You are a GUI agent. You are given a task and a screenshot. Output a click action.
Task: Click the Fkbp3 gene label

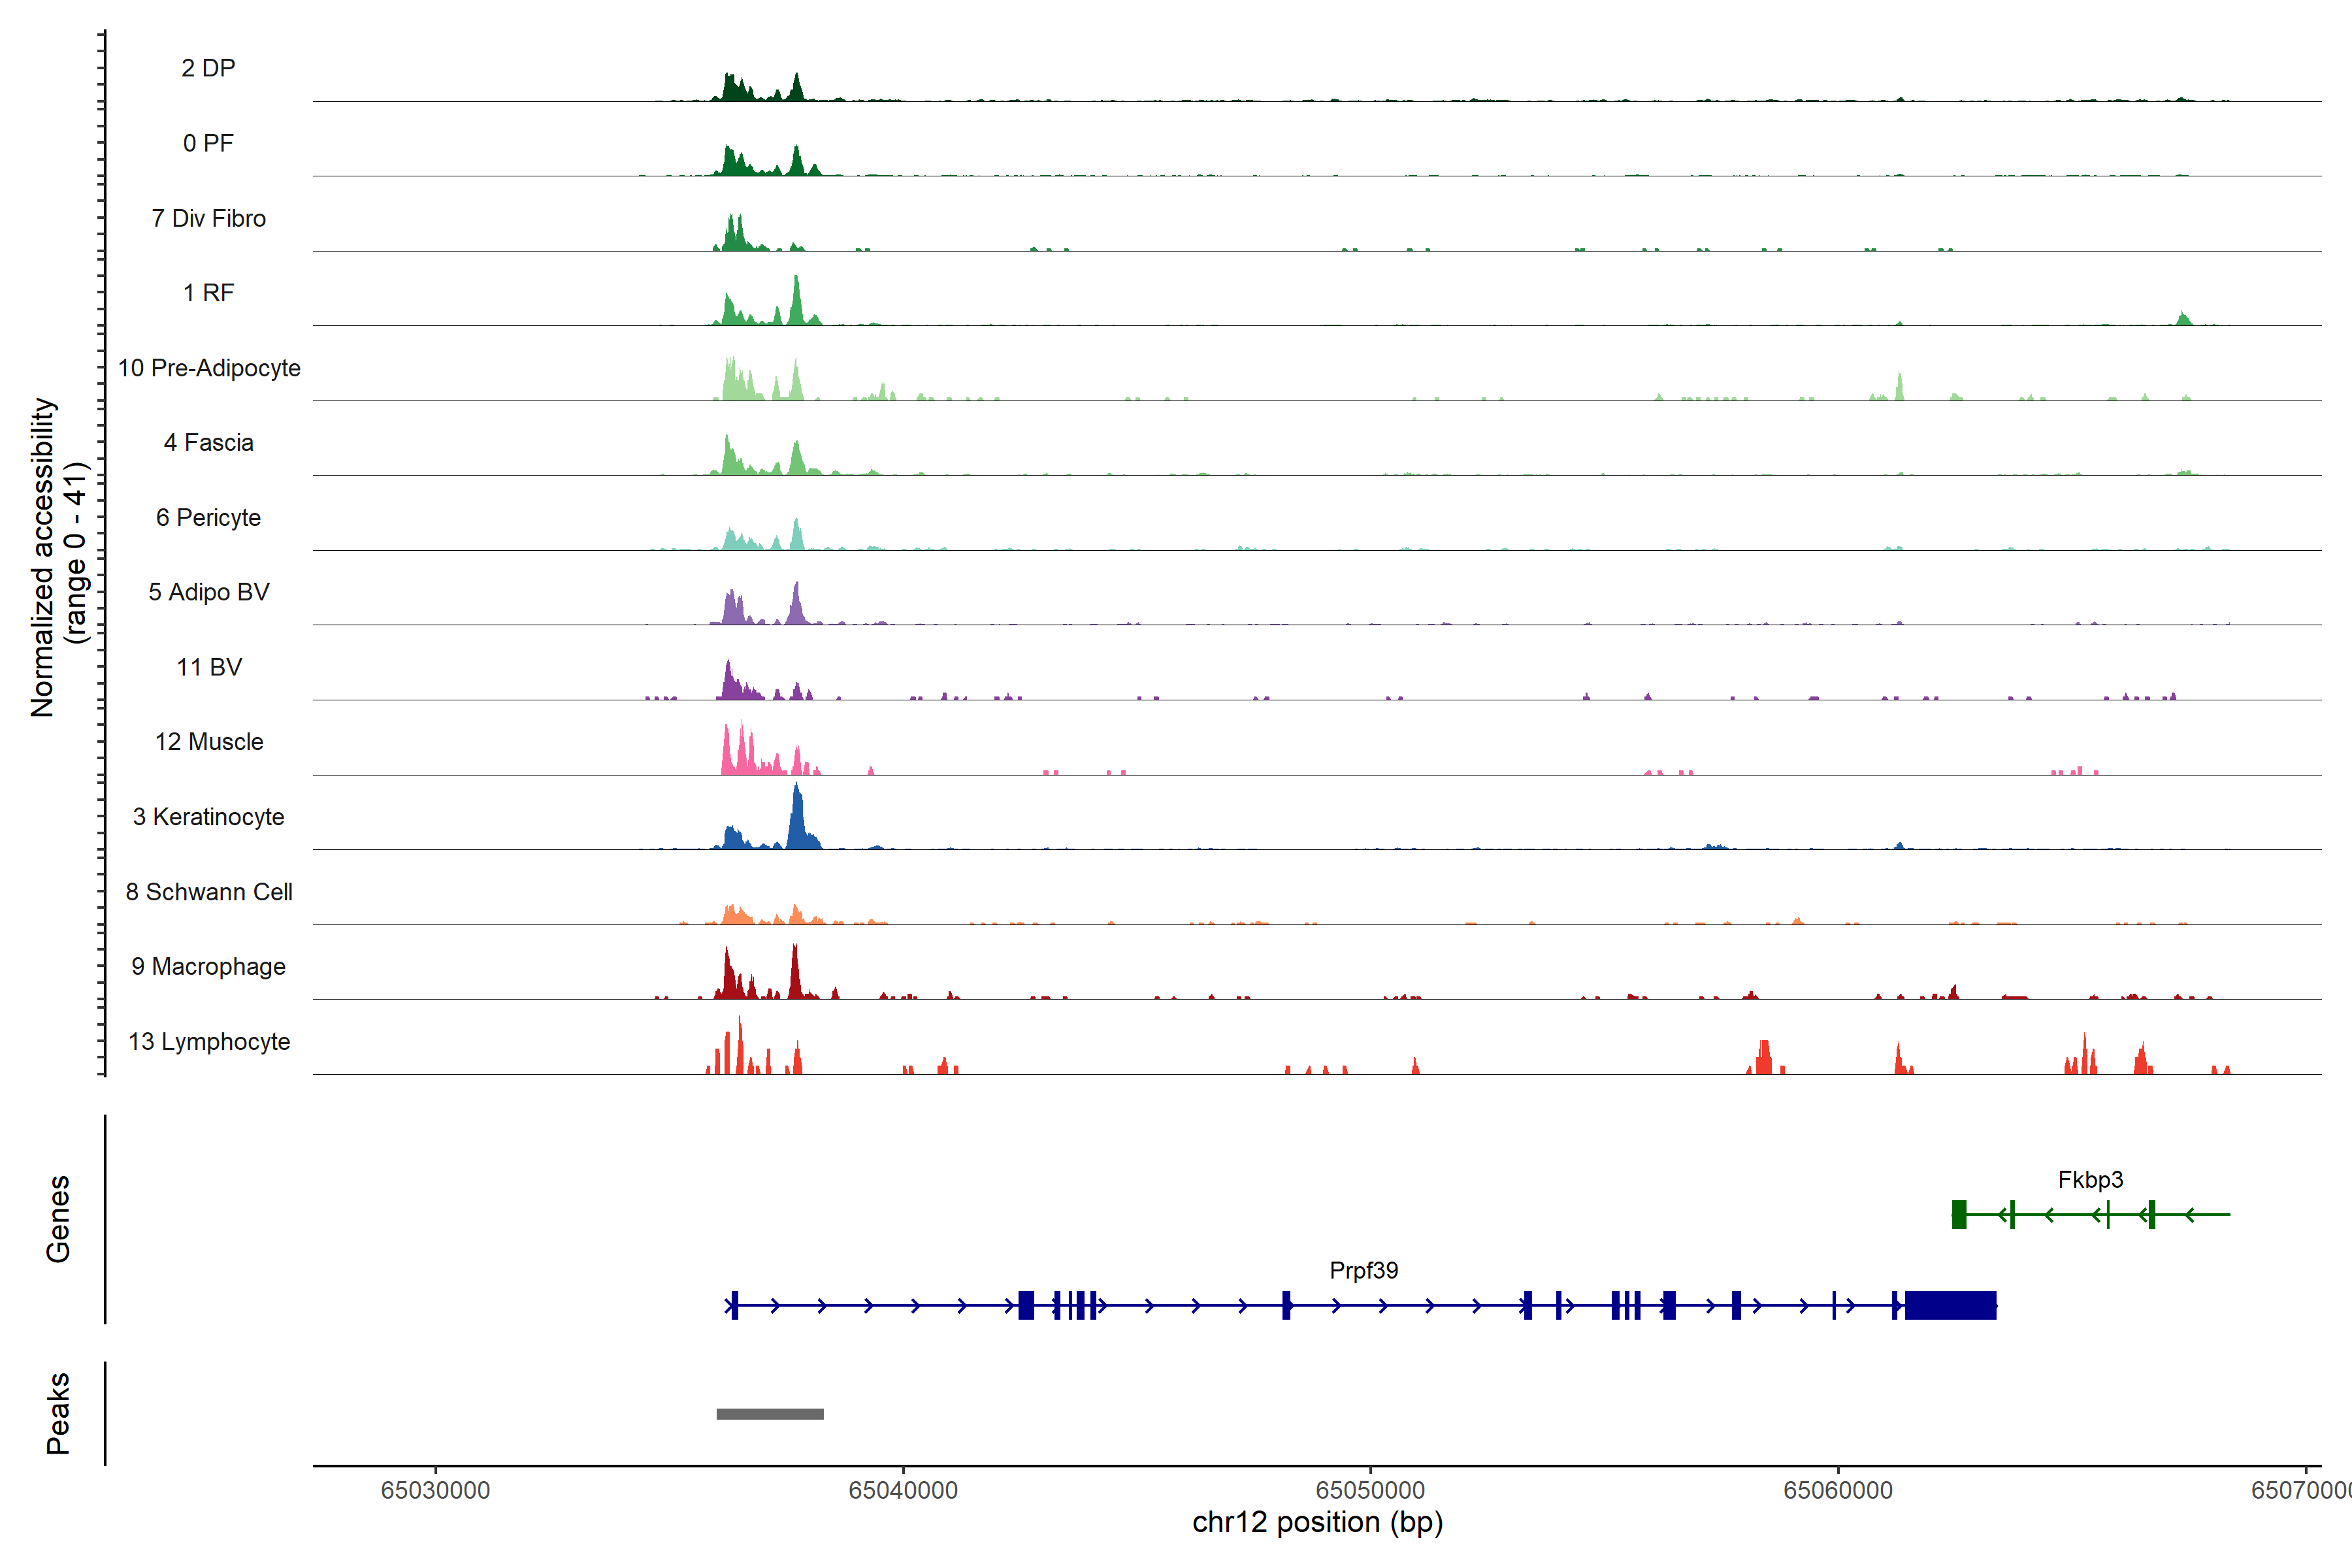[x=2090, y=1179]
